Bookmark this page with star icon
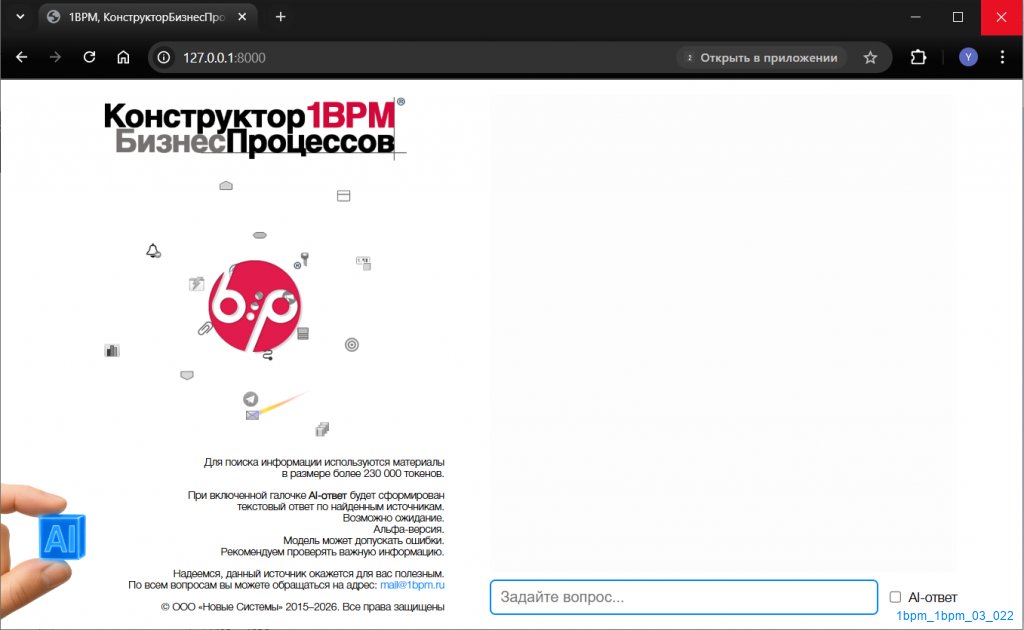This screenshot has width=1024, height=630. [x=870, y=58]
